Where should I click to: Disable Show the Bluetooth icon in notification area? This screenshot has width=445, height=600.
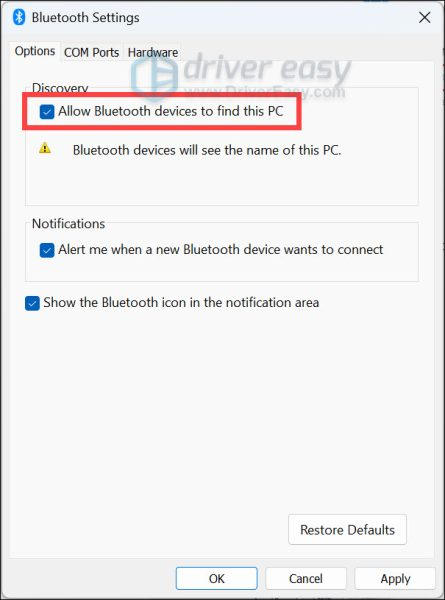click(x=32, y=303)
